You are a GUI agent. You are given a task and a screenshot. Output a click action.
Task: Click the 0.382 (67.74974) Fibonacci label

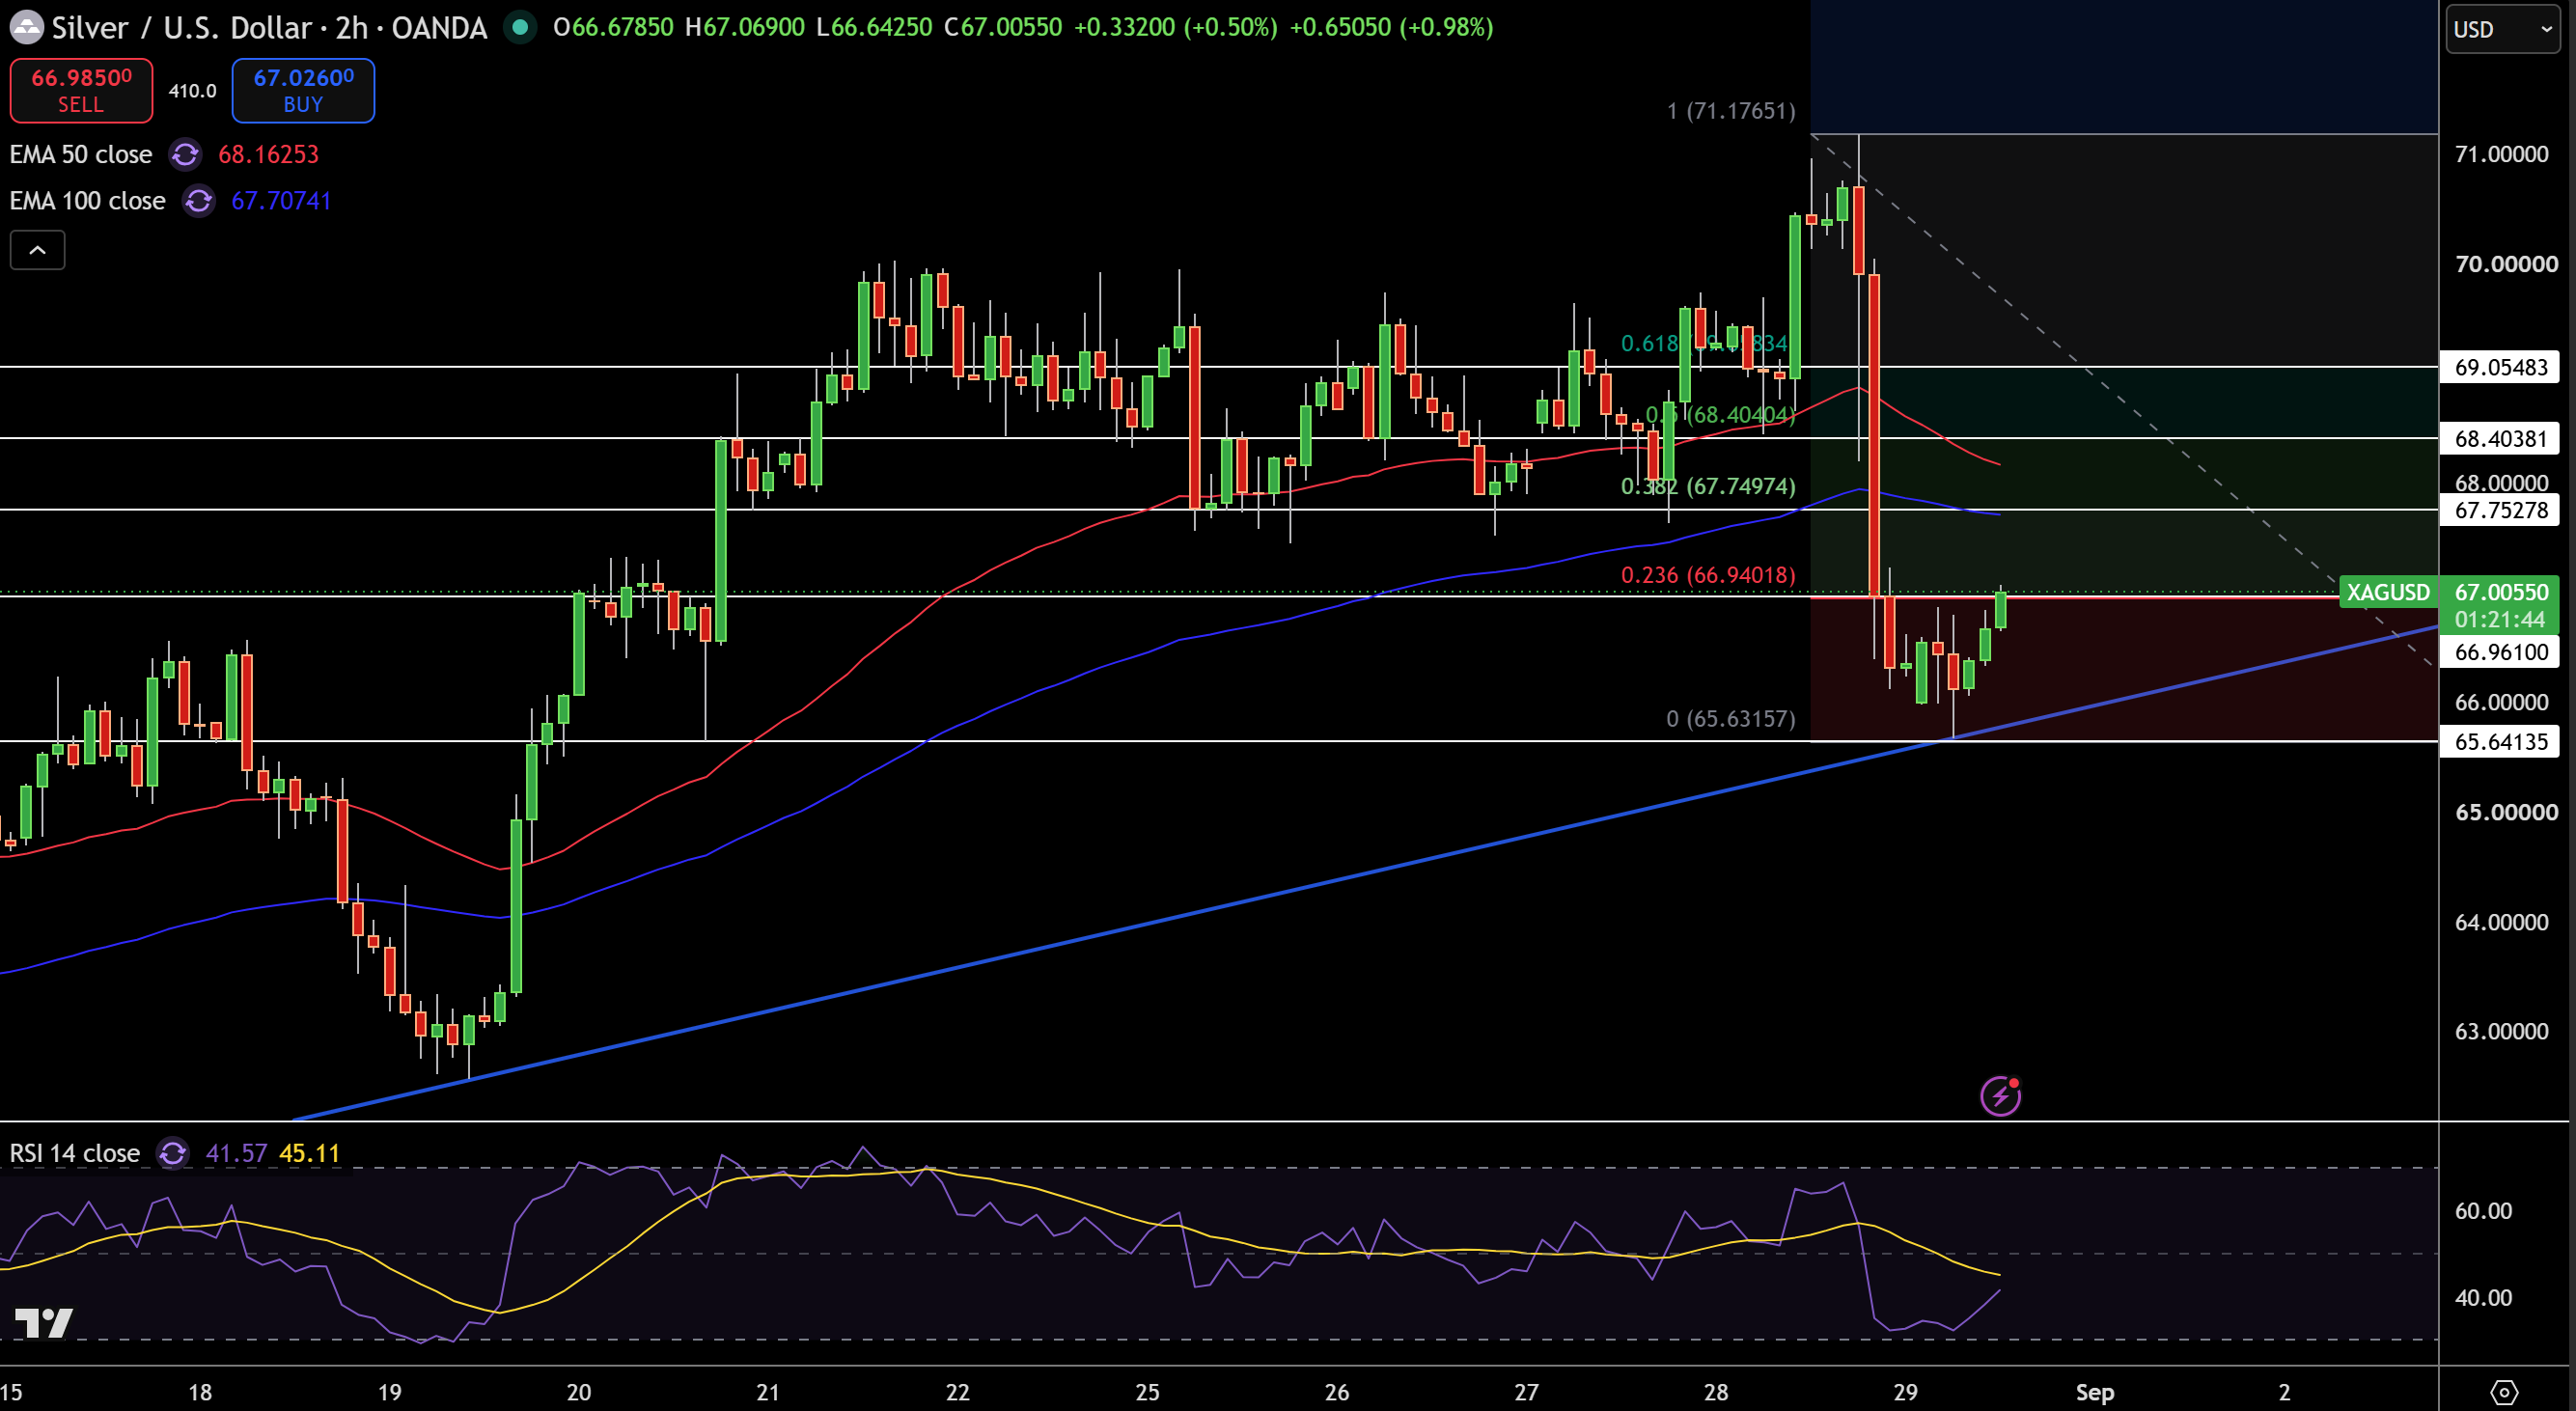(x=1708, y=486)
